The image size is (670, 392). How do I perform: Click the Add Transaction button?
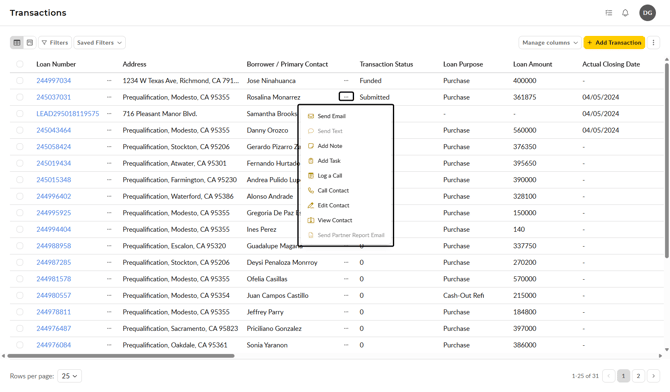point(614,42)
